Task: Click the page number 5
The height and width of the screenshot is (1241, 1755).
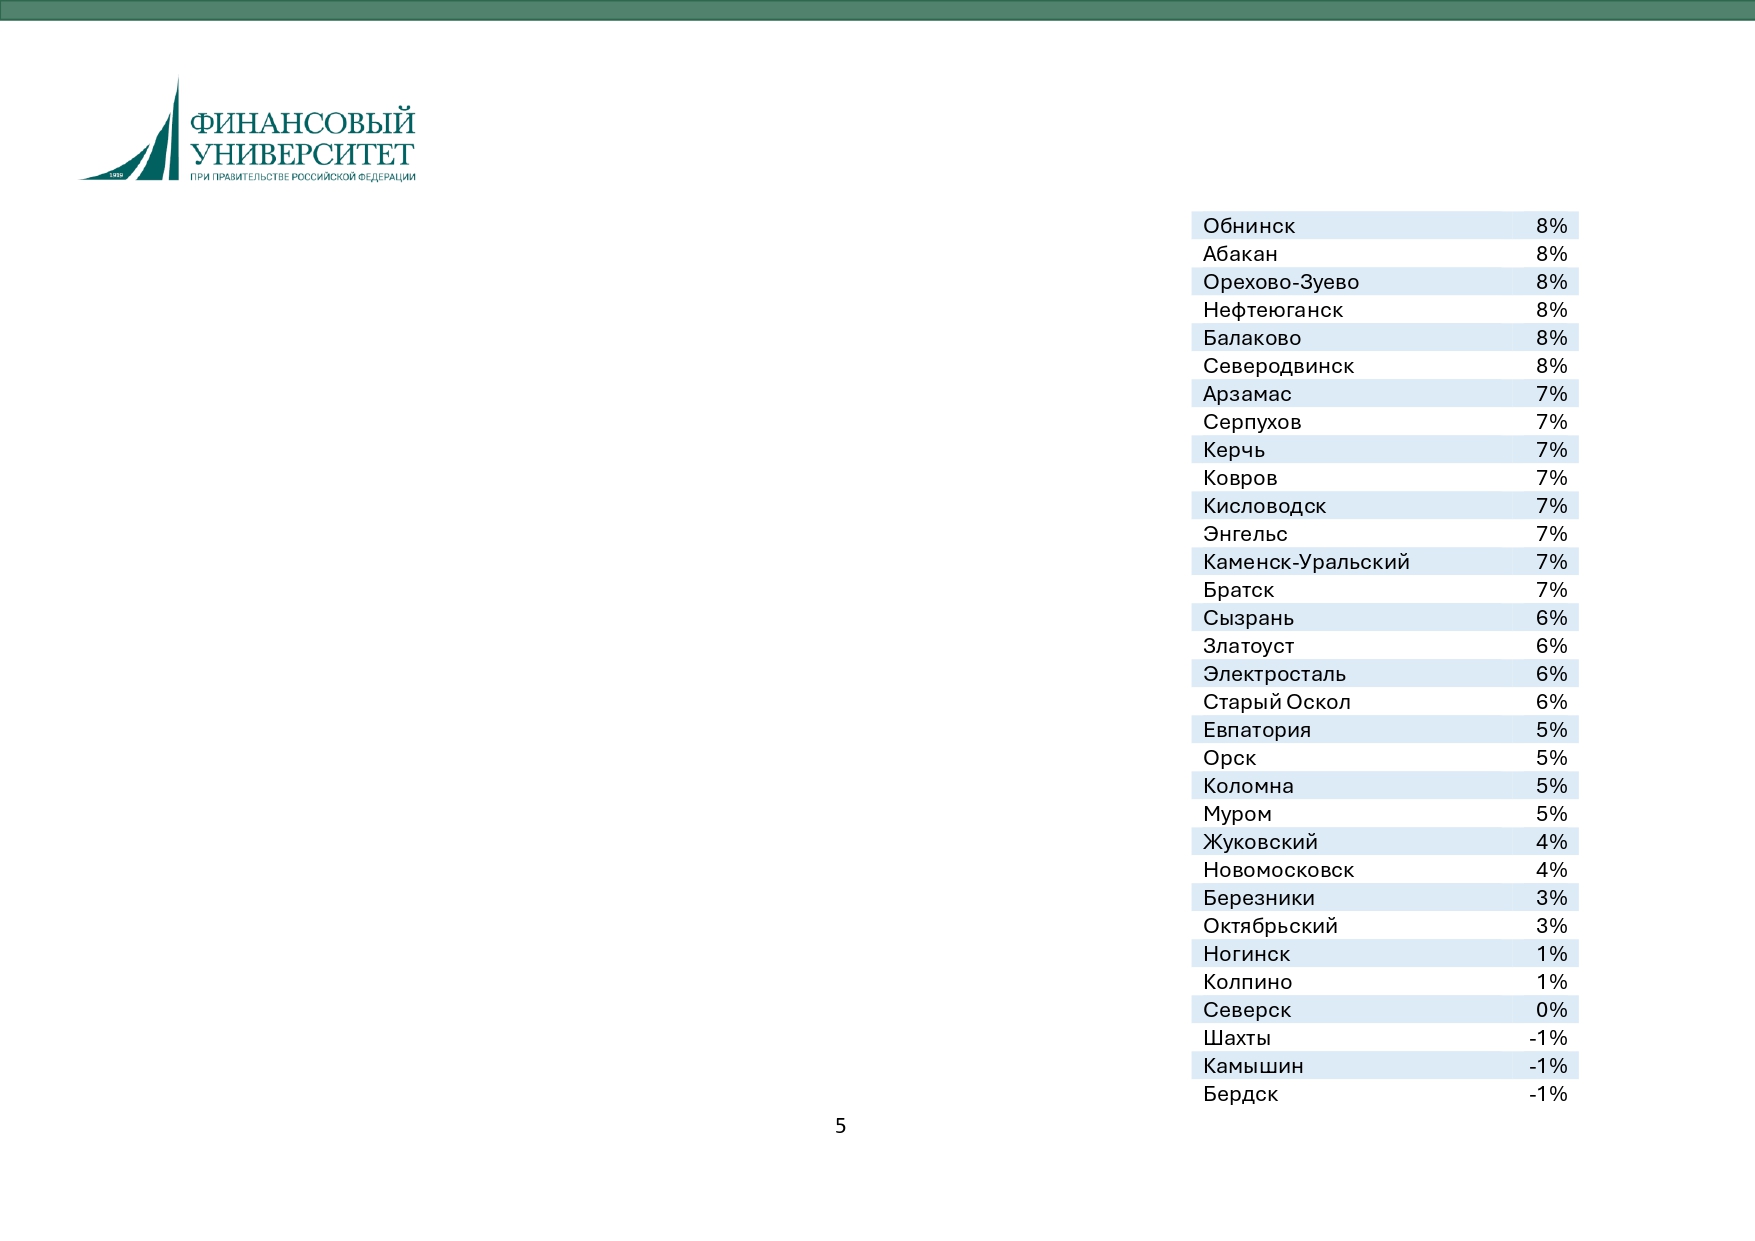Action: 840,1126
